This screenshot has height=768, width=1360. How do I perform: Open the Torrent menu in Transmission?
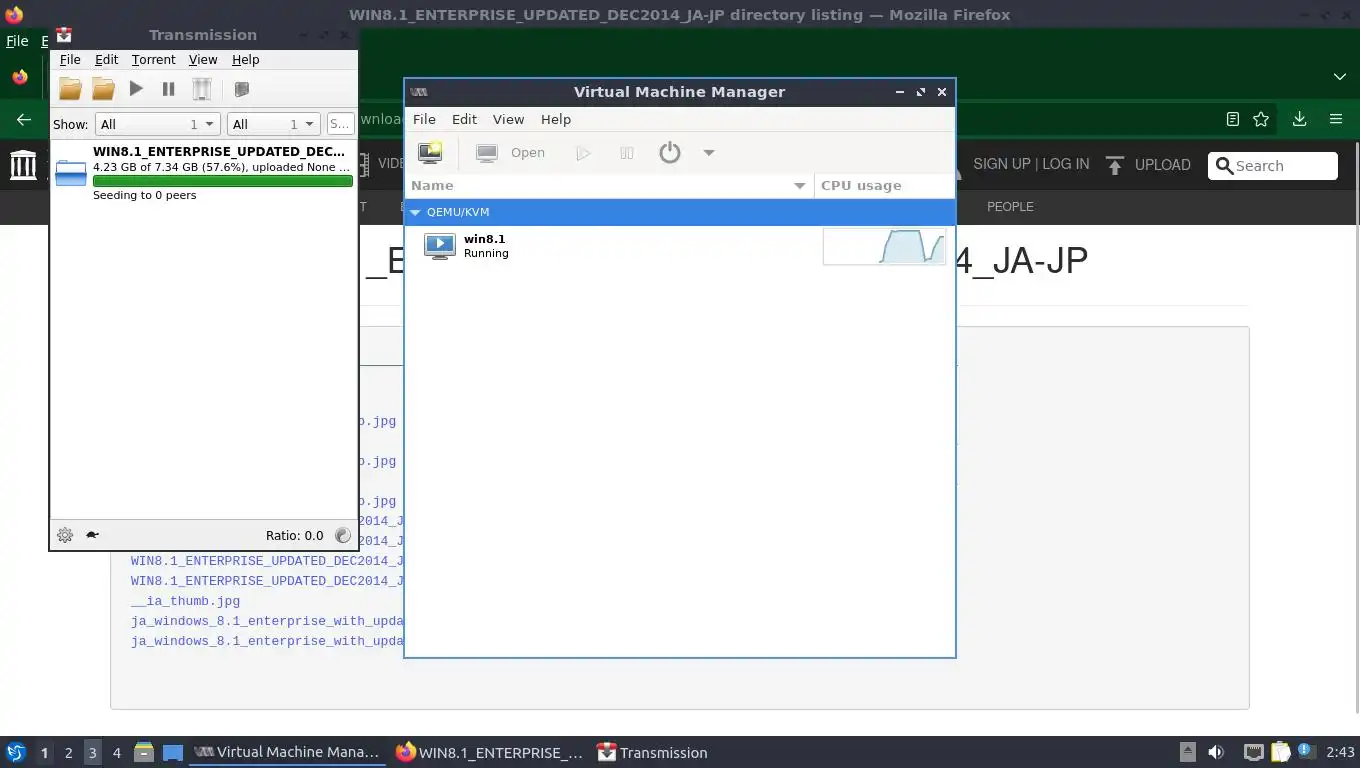[x=153, y=60]
